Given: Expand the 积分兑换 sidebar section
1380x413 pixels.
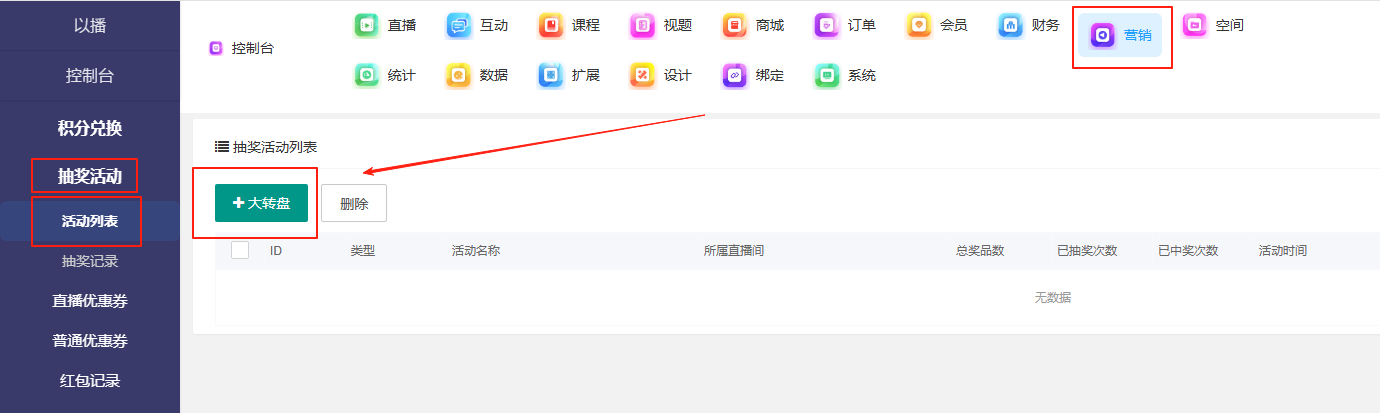Looking at the screenshot, I should (x=89, y=128).
